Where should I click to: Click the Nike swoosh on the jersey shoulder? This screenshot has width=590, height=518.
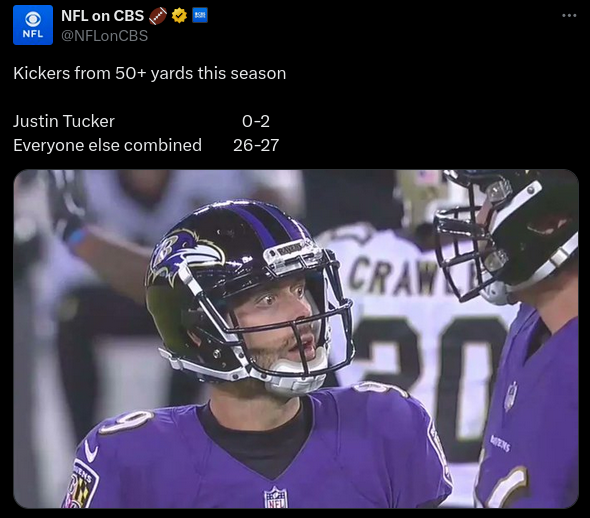coord(91,451)
